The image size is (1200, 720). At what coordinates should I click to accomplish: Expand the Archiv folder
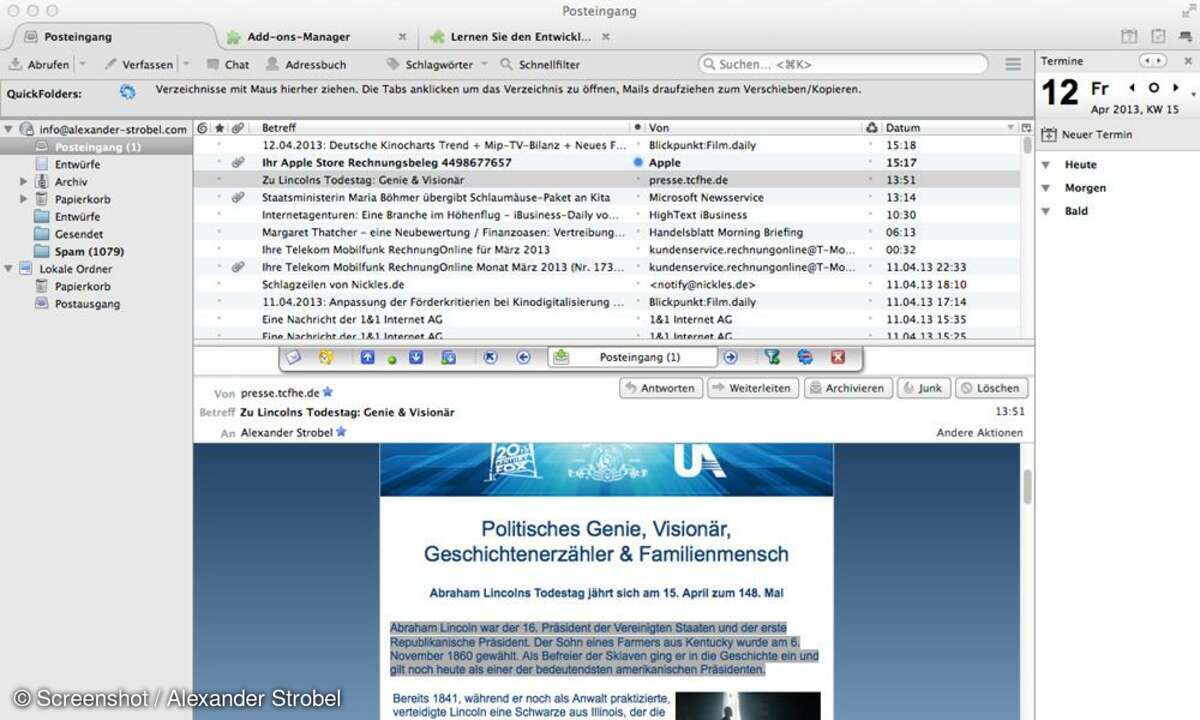pyautogui.click(x=24, y=182)
